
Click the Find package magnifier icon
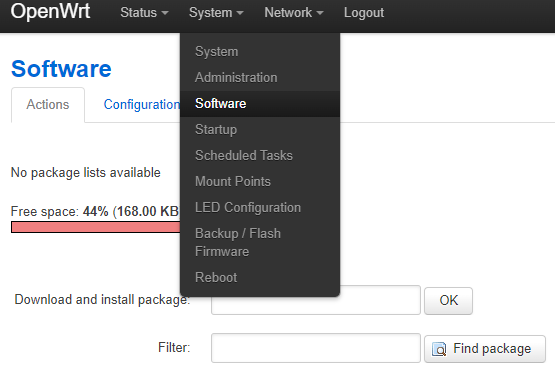439,349
